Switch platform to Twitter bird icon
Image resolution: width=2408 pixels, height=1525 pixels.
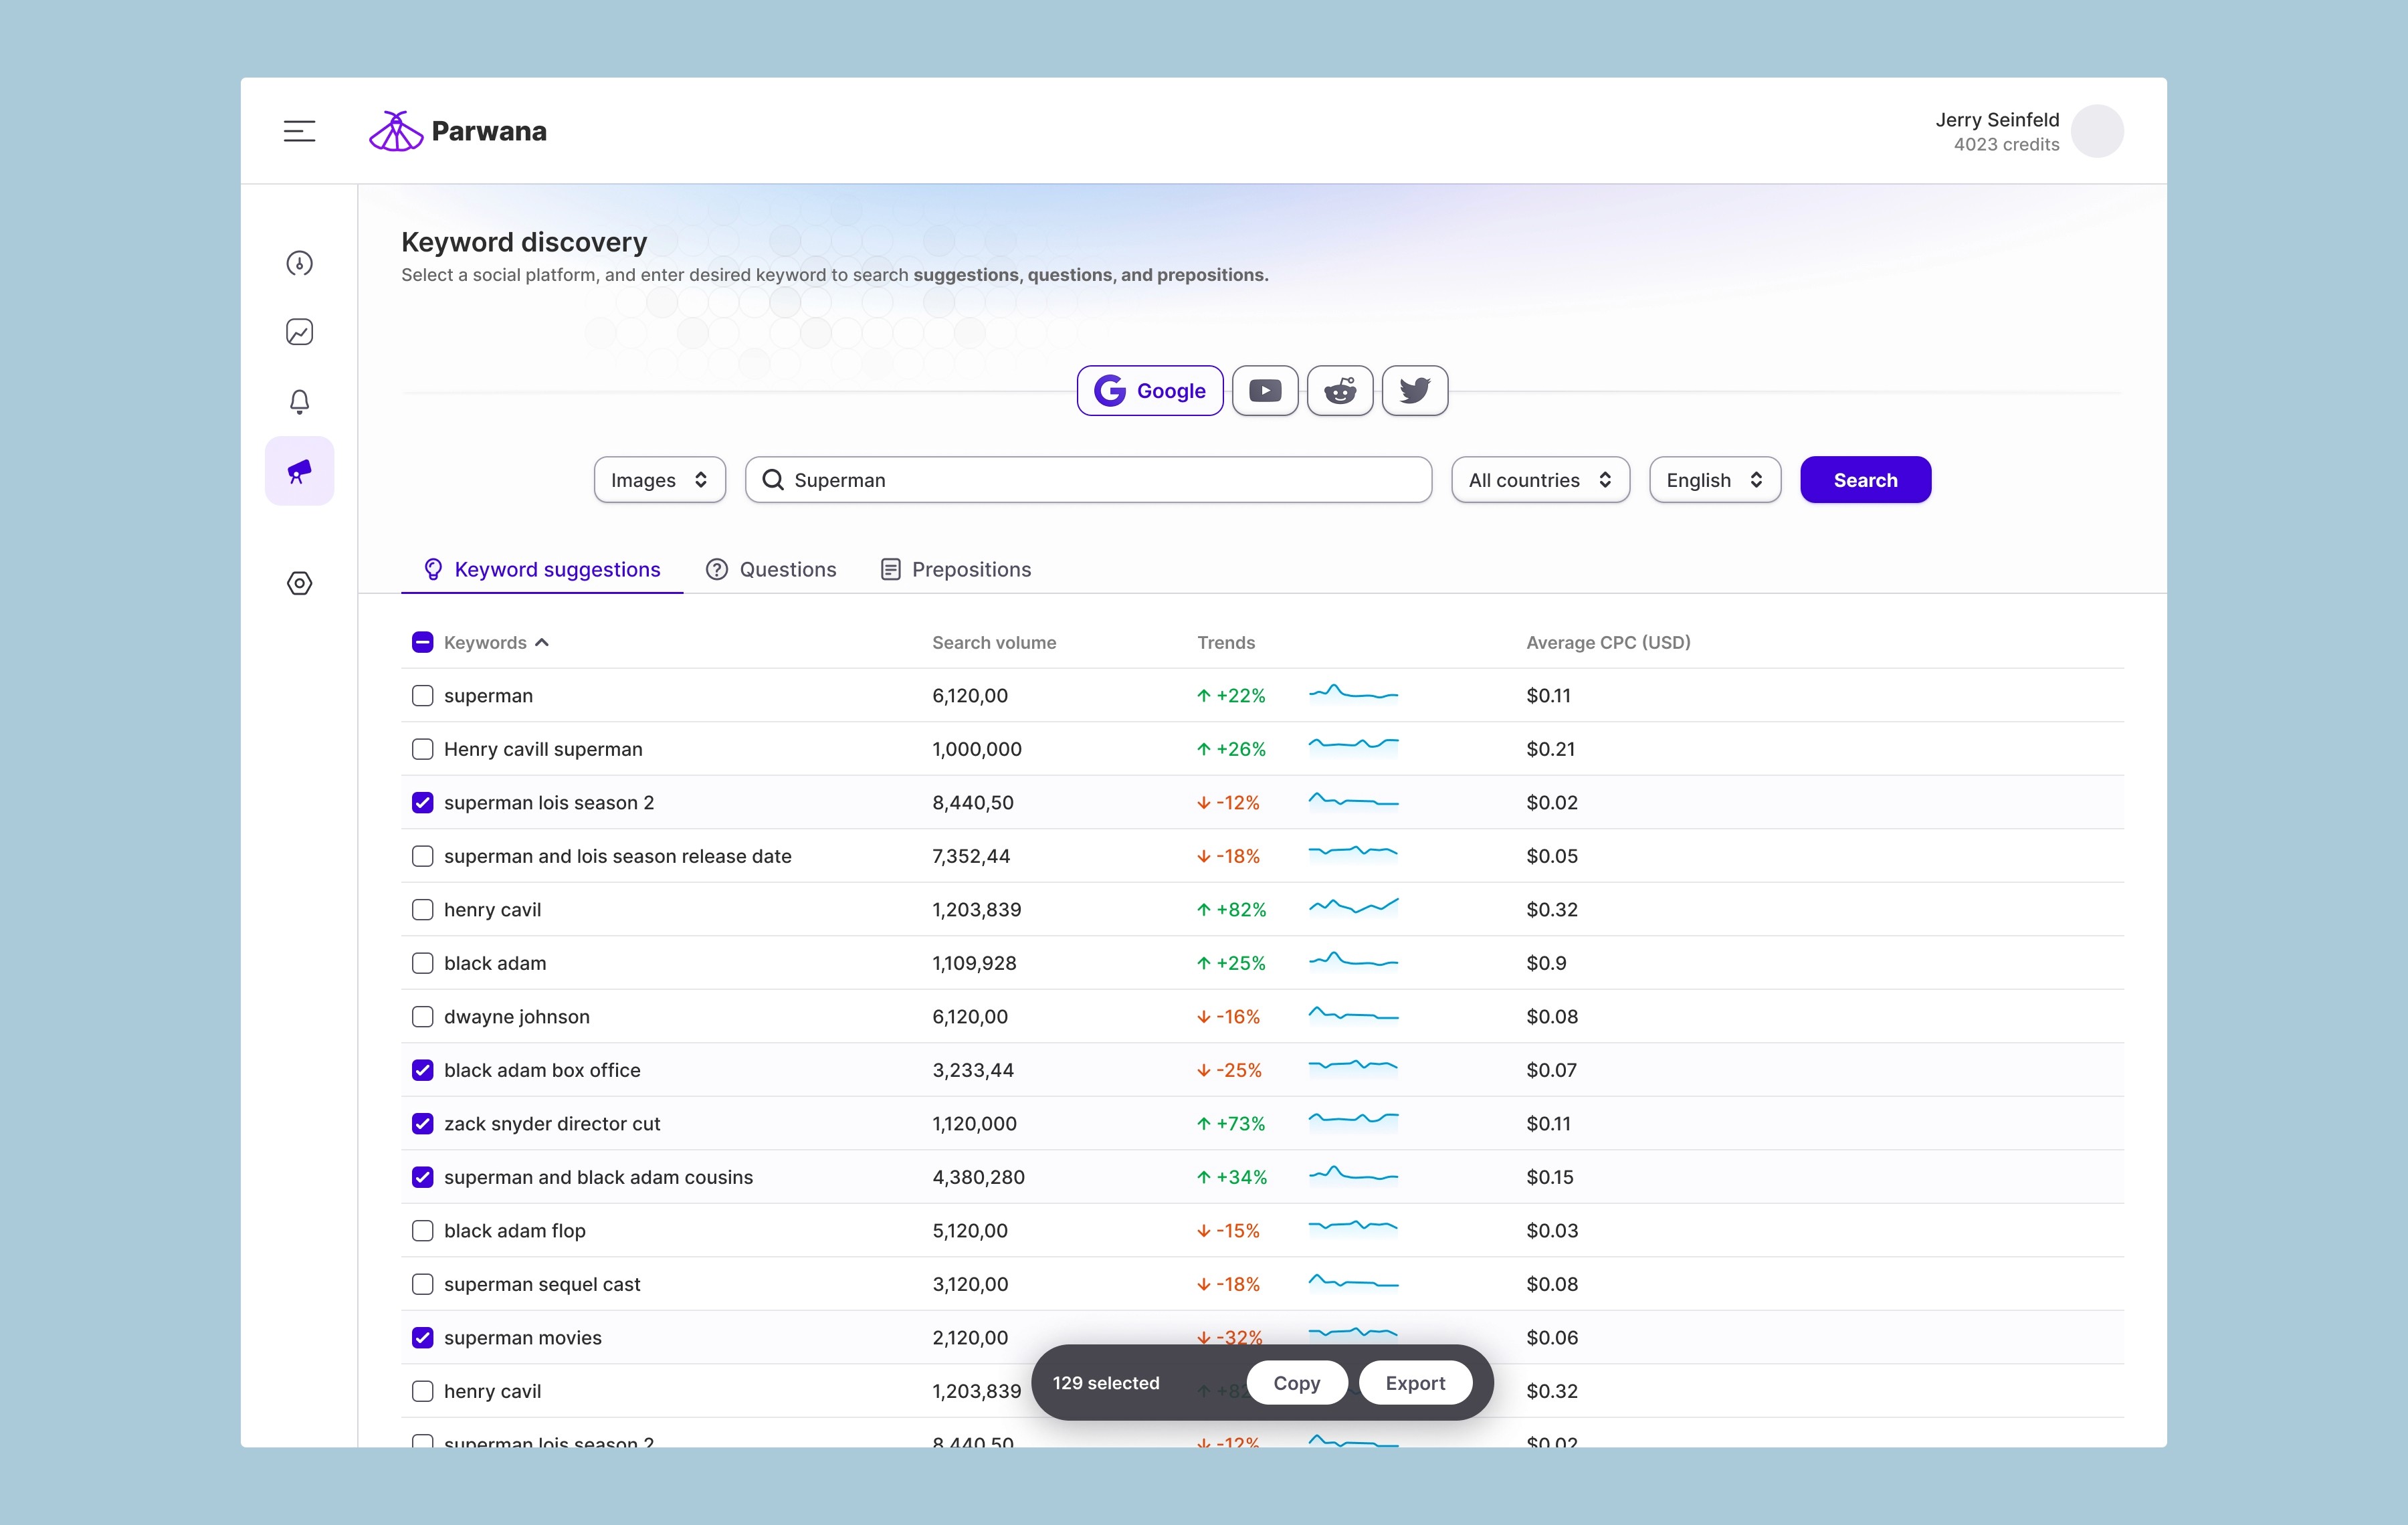pos(1414,391)
